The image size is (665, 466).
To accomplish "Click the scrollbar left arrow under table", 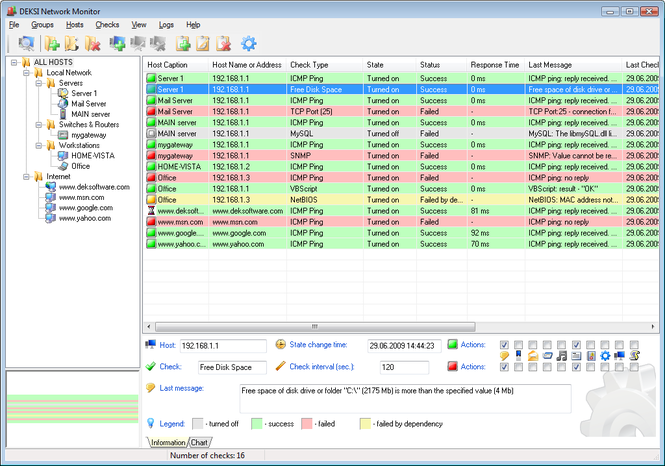I will coord(148,326).
